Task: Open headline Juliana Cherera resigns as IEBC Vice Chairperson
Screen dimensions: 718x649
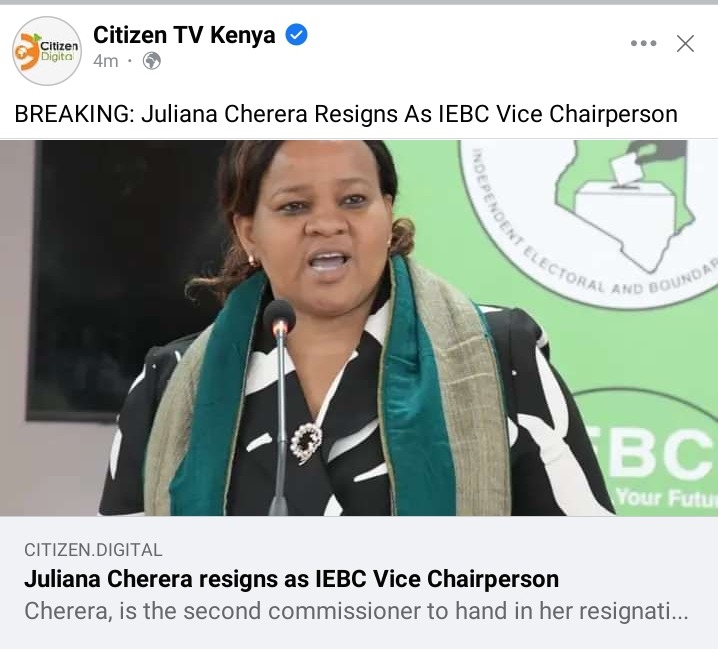Action: (x=291, y=579)
